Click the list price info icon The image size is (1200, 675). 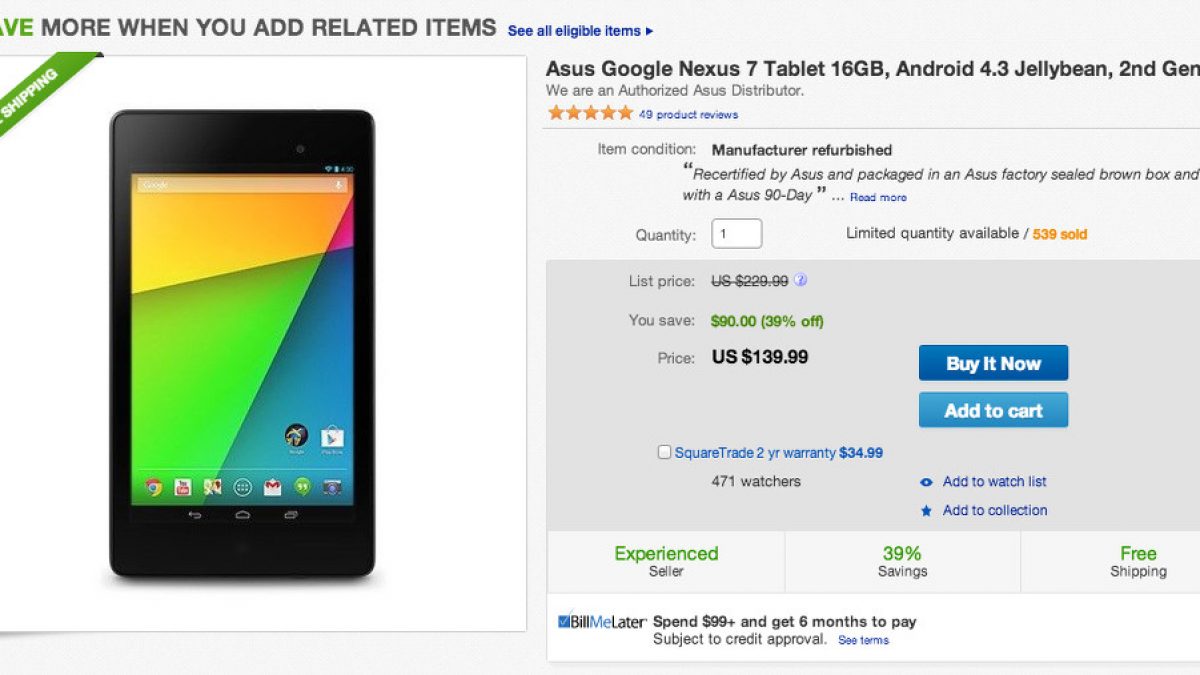click(x=801, y=281)
